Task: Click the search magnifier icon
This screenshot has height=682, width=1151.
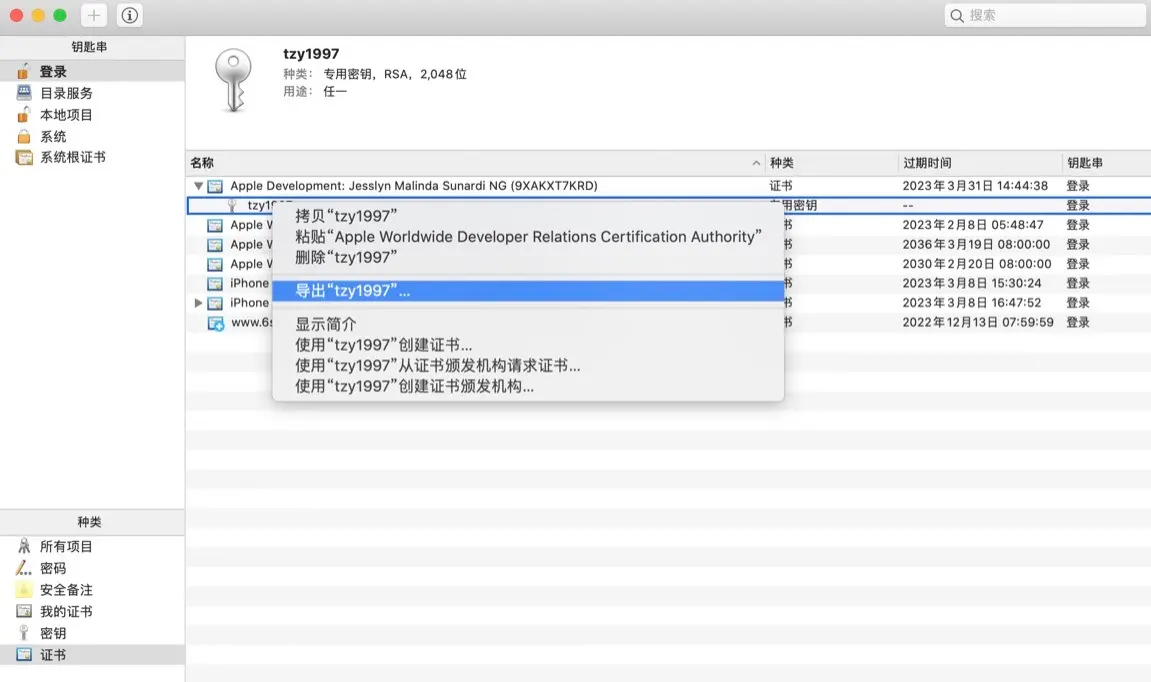Action: tap(956, 15)
